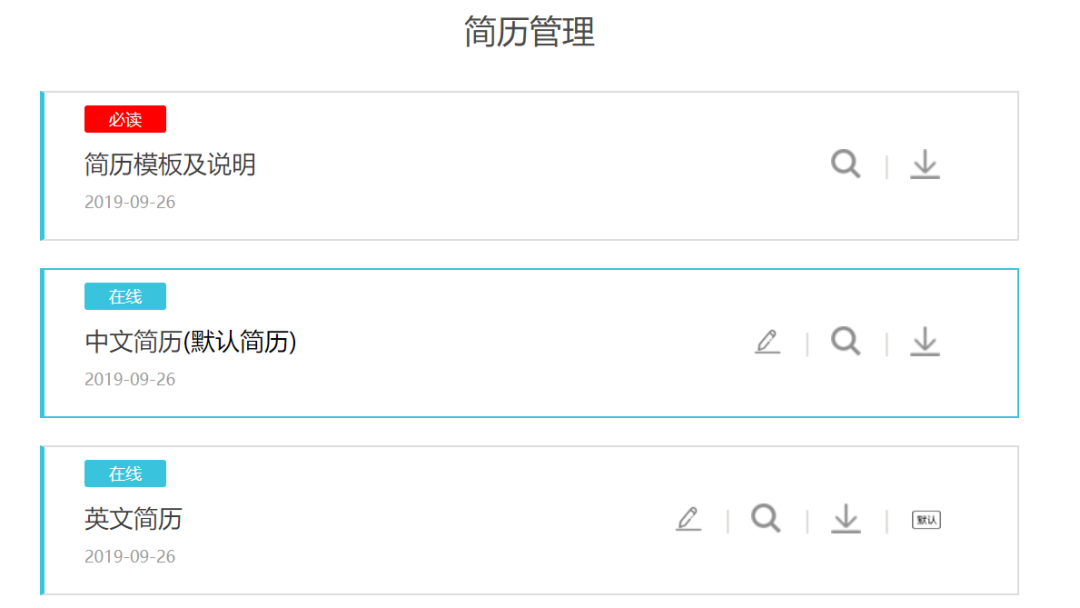
Task: Edit 英文简历 with the pencil icon
Action: tap(688, 518)
